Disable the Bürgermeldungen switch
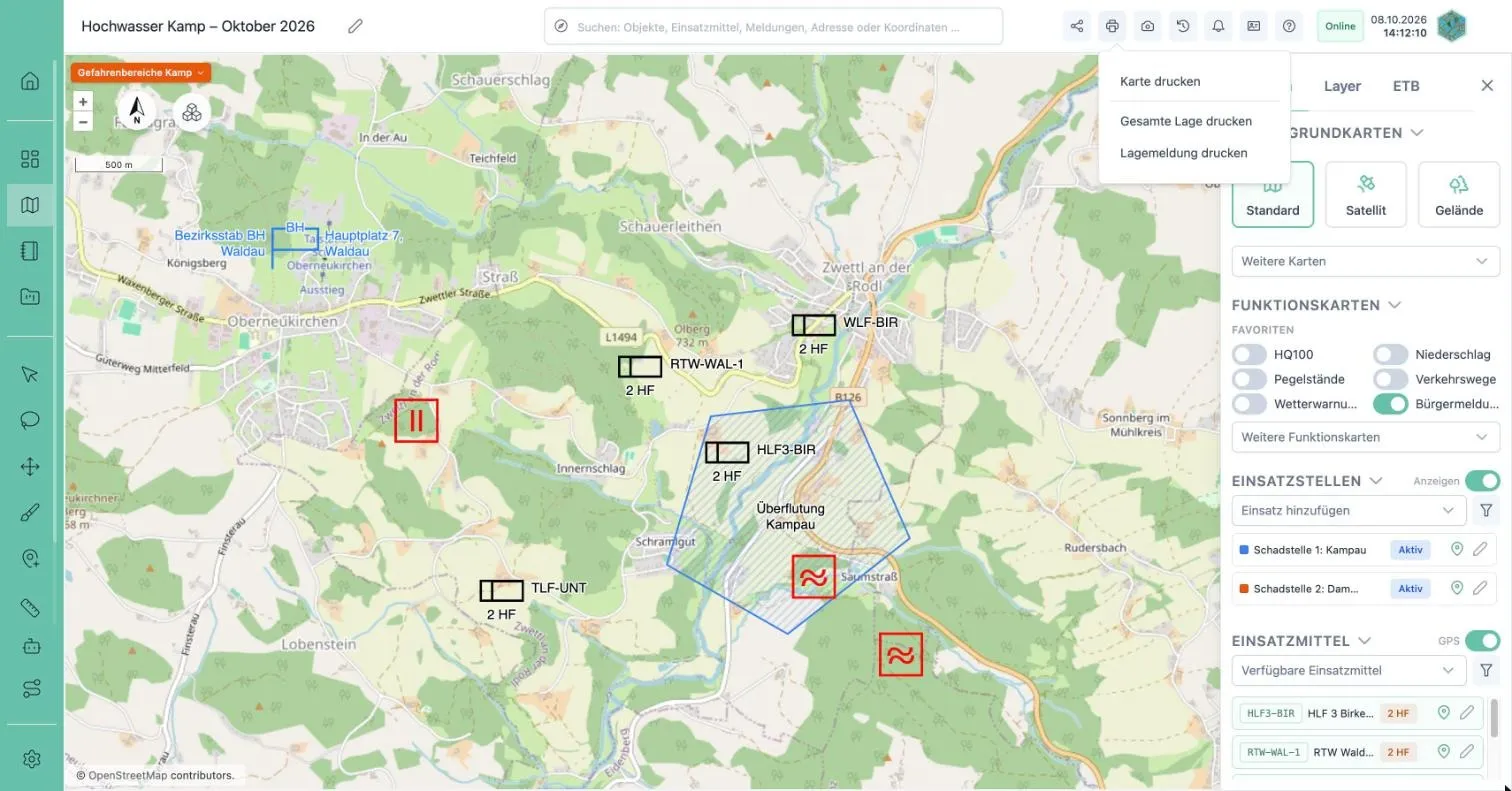This screenshot has height=791, width=1512. tap(1390, 404)
